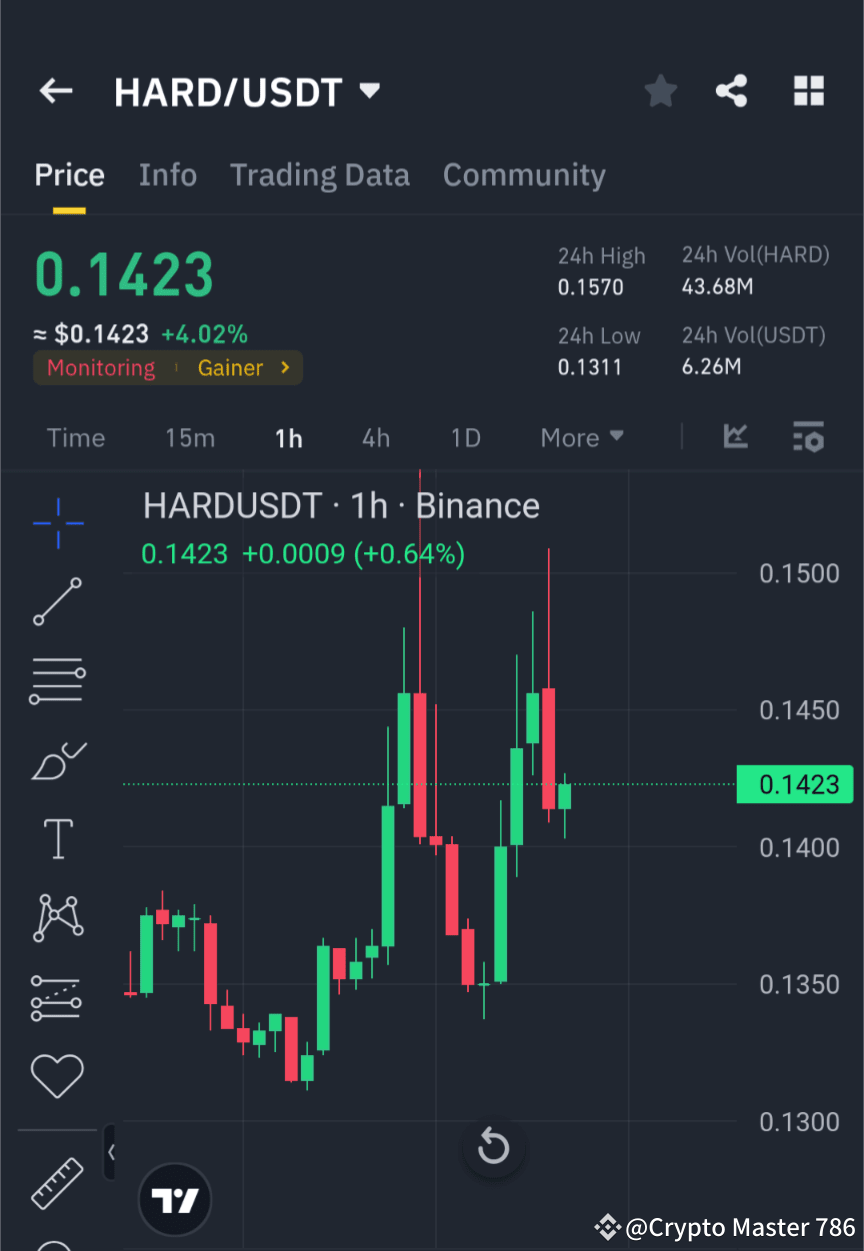Select the brush drawing tool
Screen dimensions: 864x1251
point(57,760)
